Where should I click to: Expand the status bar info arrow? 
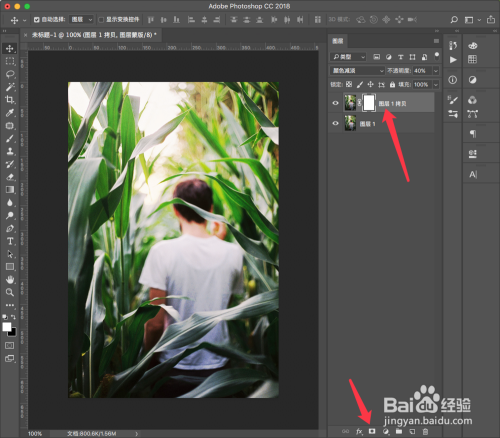point(137,434)
